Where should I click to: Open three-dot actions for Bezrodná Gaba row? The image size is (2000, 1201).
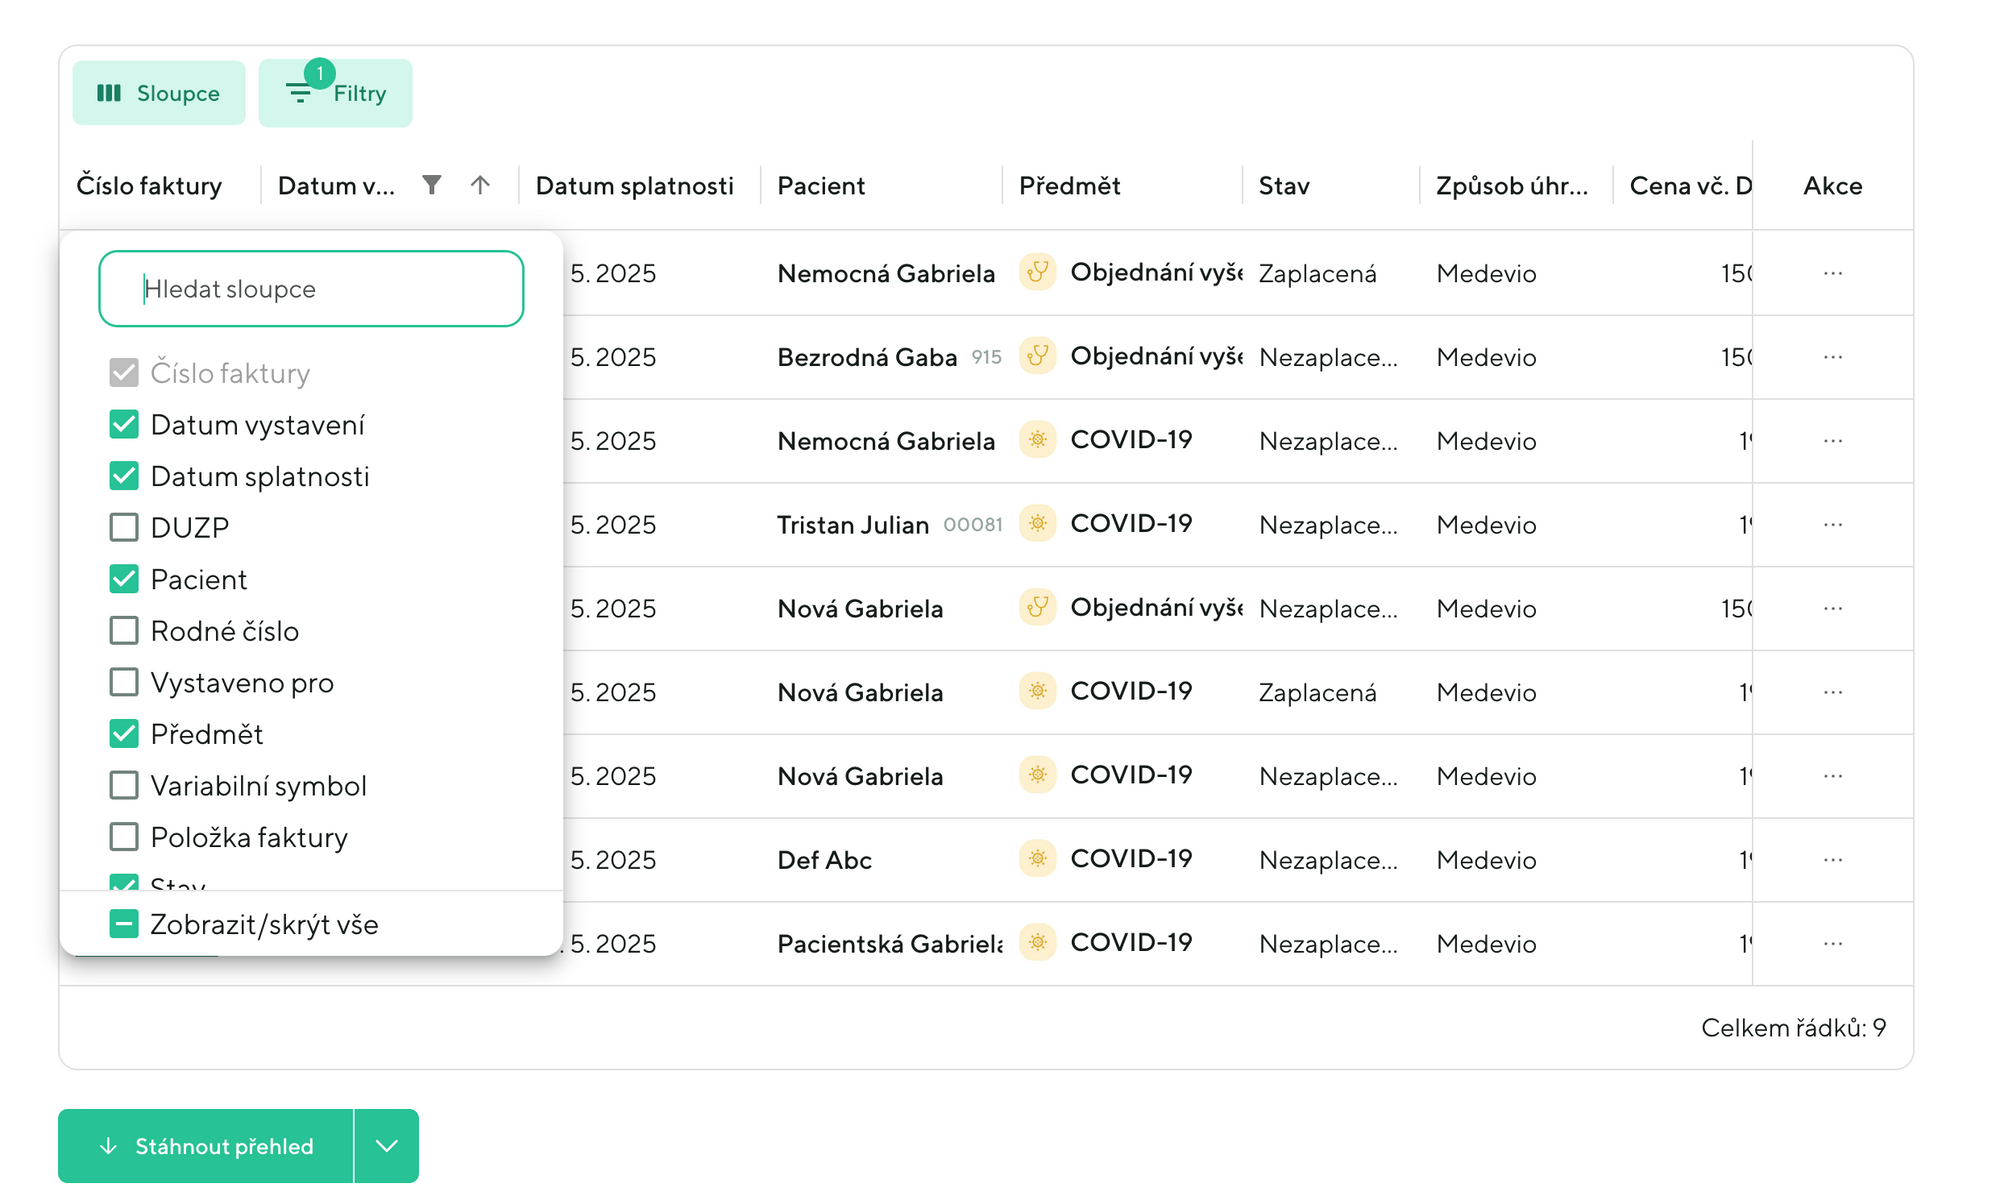tap(1832, 357)
